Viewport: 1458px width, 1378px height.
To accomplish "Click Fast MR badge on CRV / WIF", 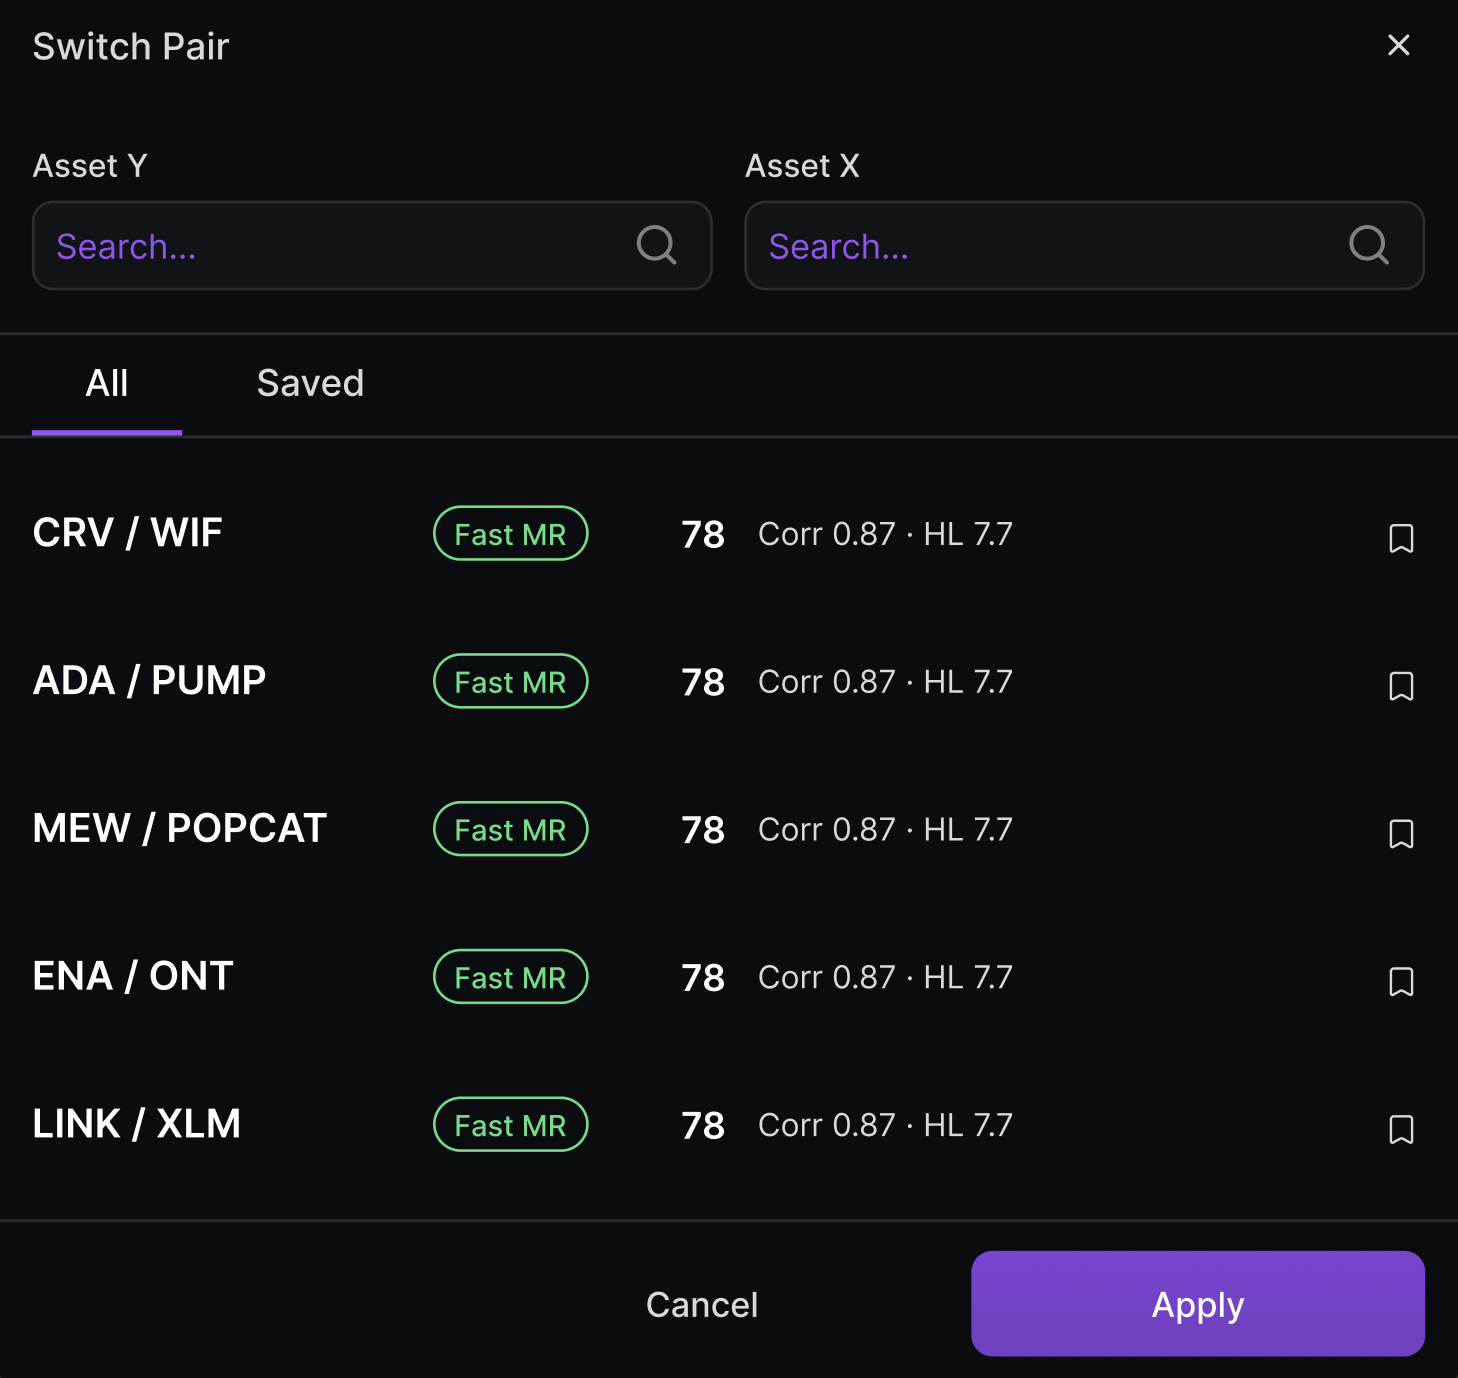I will (510, 534).
